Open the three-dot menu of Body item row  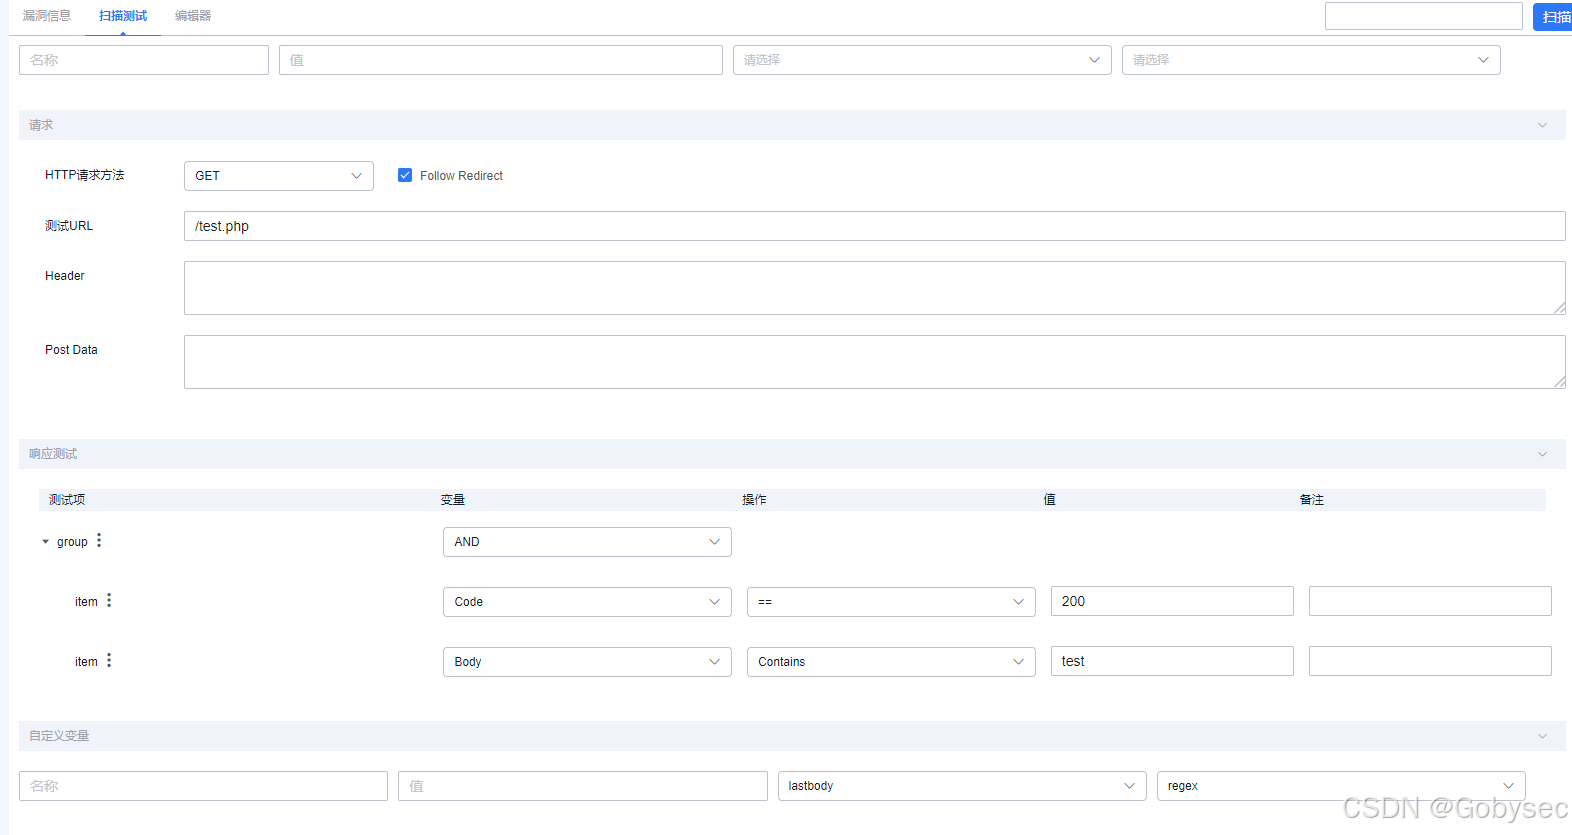click(x=109, y=661)
